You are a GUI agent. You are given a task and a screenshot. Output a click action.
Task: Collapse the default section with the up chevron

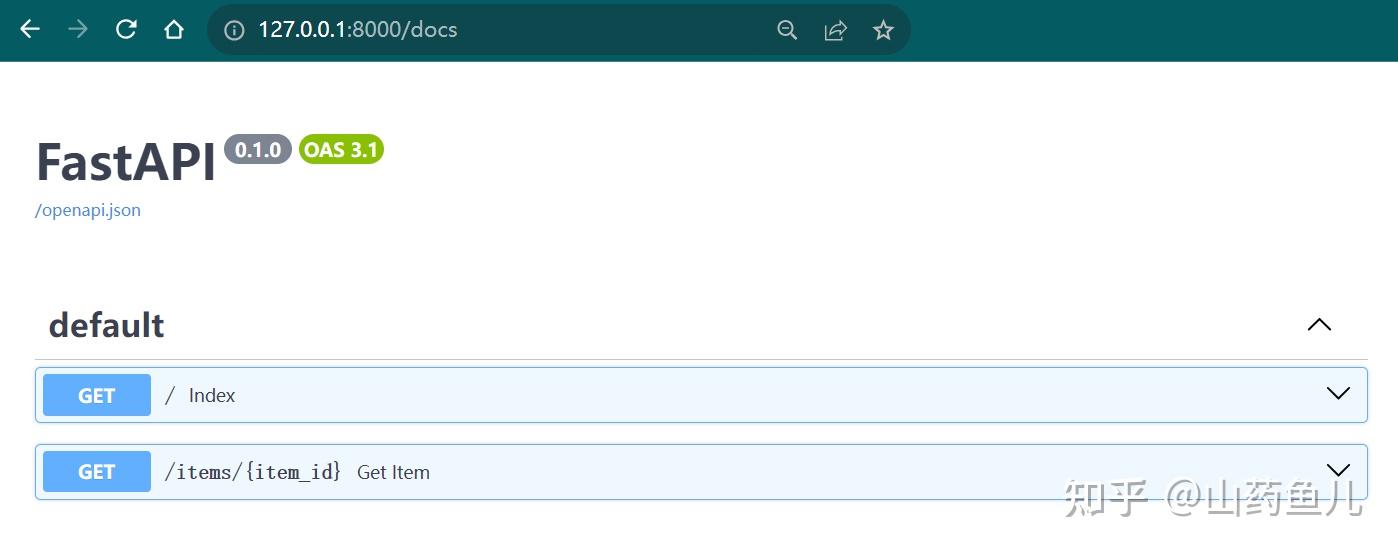(x=1319, y=325)
